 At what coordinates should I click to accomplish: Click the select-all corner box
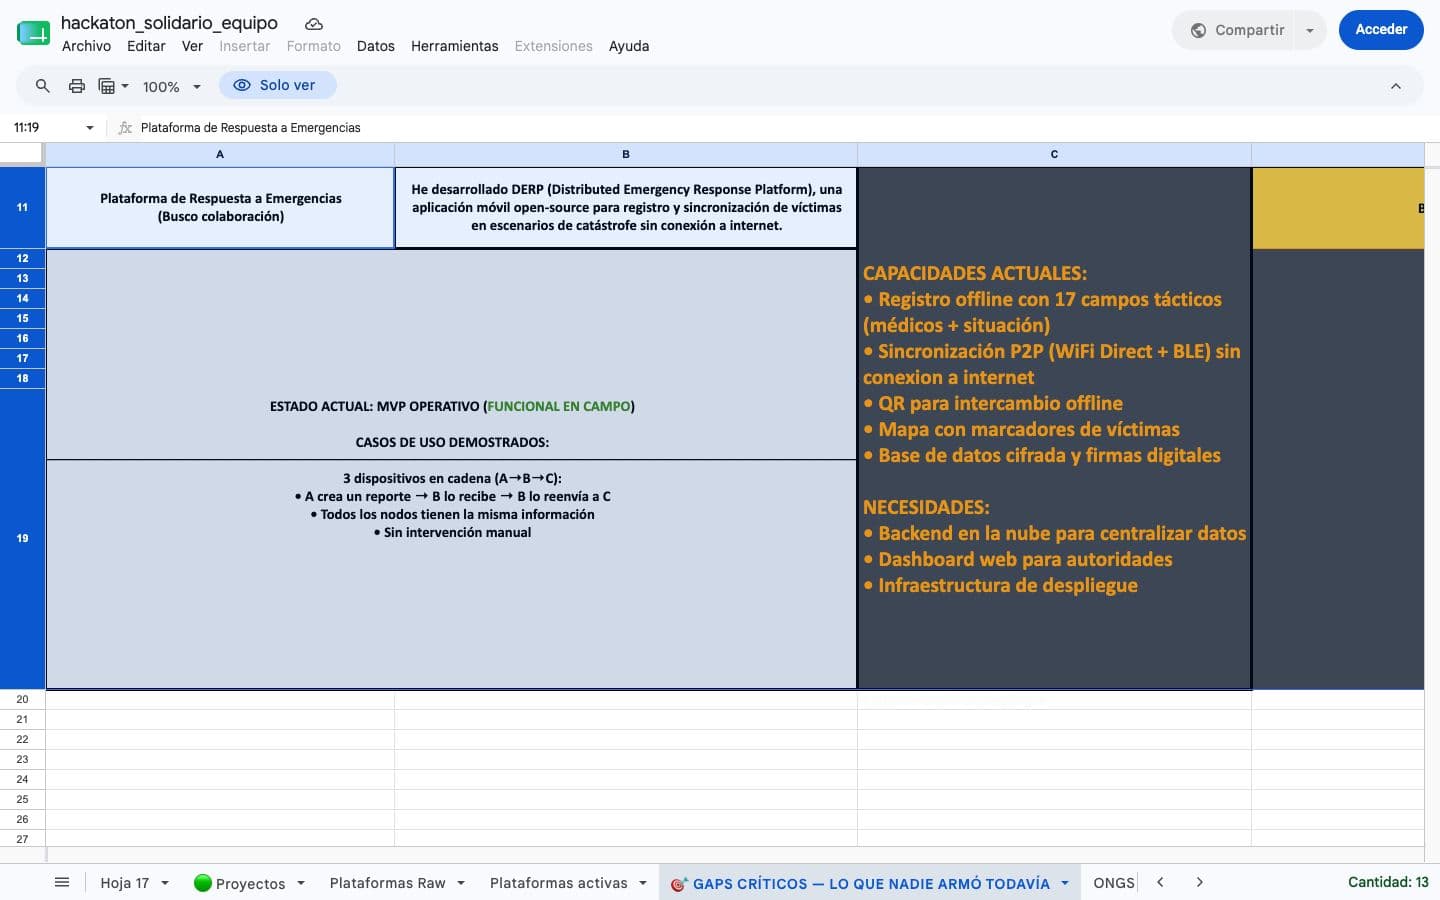coord(21,153)
